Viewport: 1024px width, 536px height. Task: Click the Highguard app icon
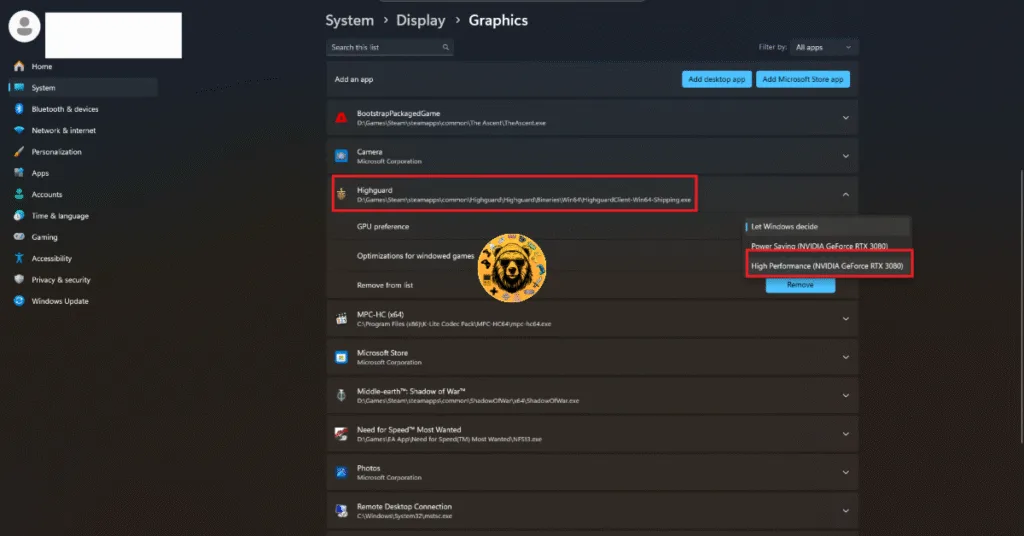[341, 194]
